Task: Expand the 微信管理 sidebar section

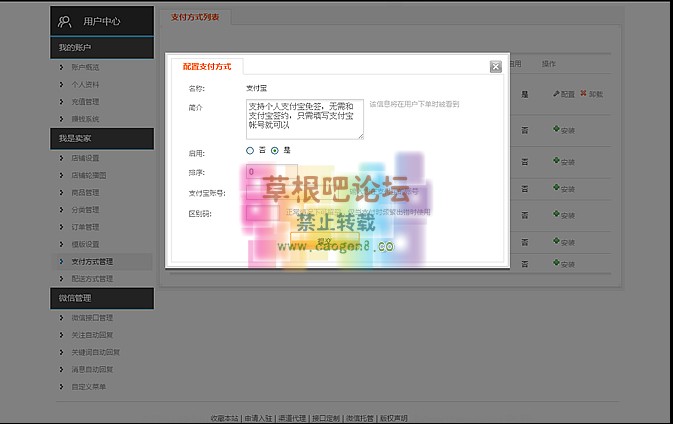Action: [103, 298]
